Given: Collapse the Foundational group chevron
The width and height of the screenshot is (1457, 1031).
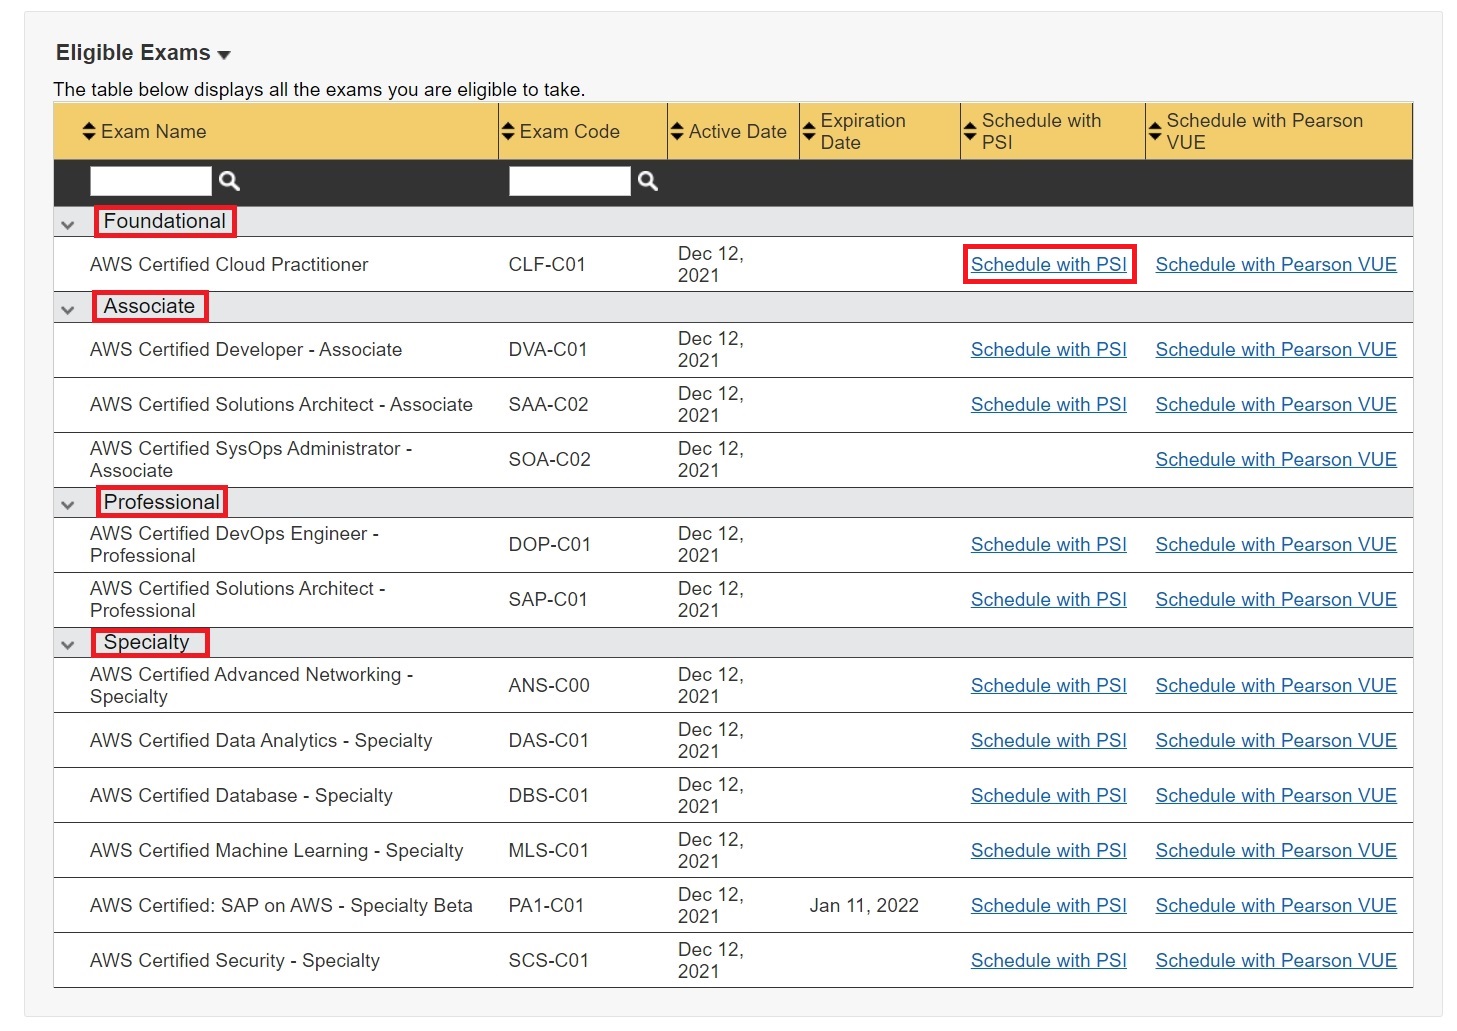Looking at the screenshot, I should click(68, 225).
